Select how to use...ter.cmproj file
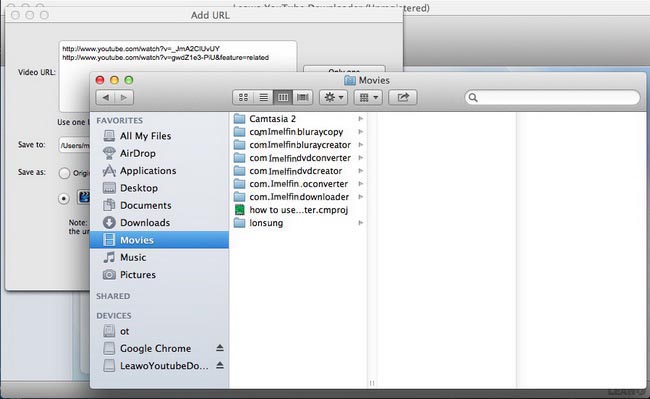 [298, 210]
